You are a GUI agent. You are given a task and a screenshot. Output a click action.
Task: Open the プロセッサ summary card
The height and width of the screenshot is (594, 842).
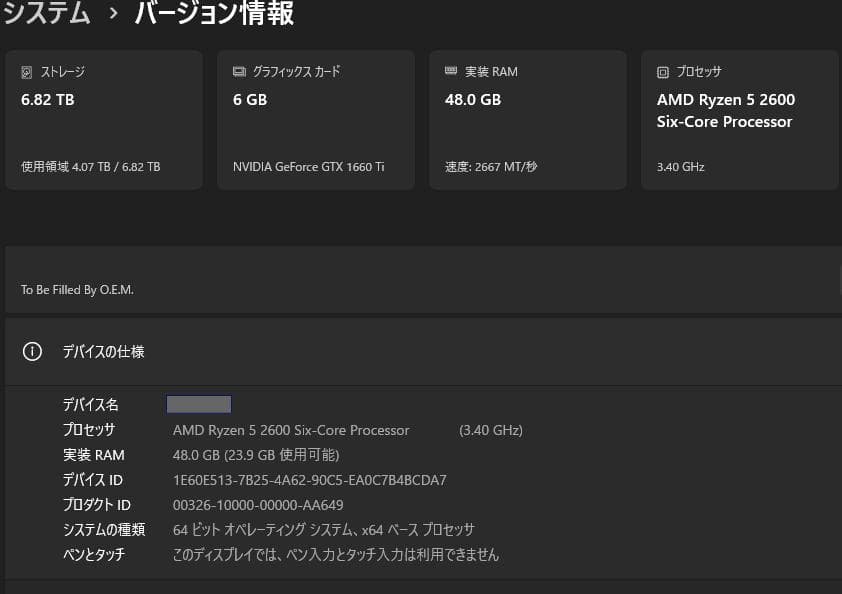click(x=740, y=119)
